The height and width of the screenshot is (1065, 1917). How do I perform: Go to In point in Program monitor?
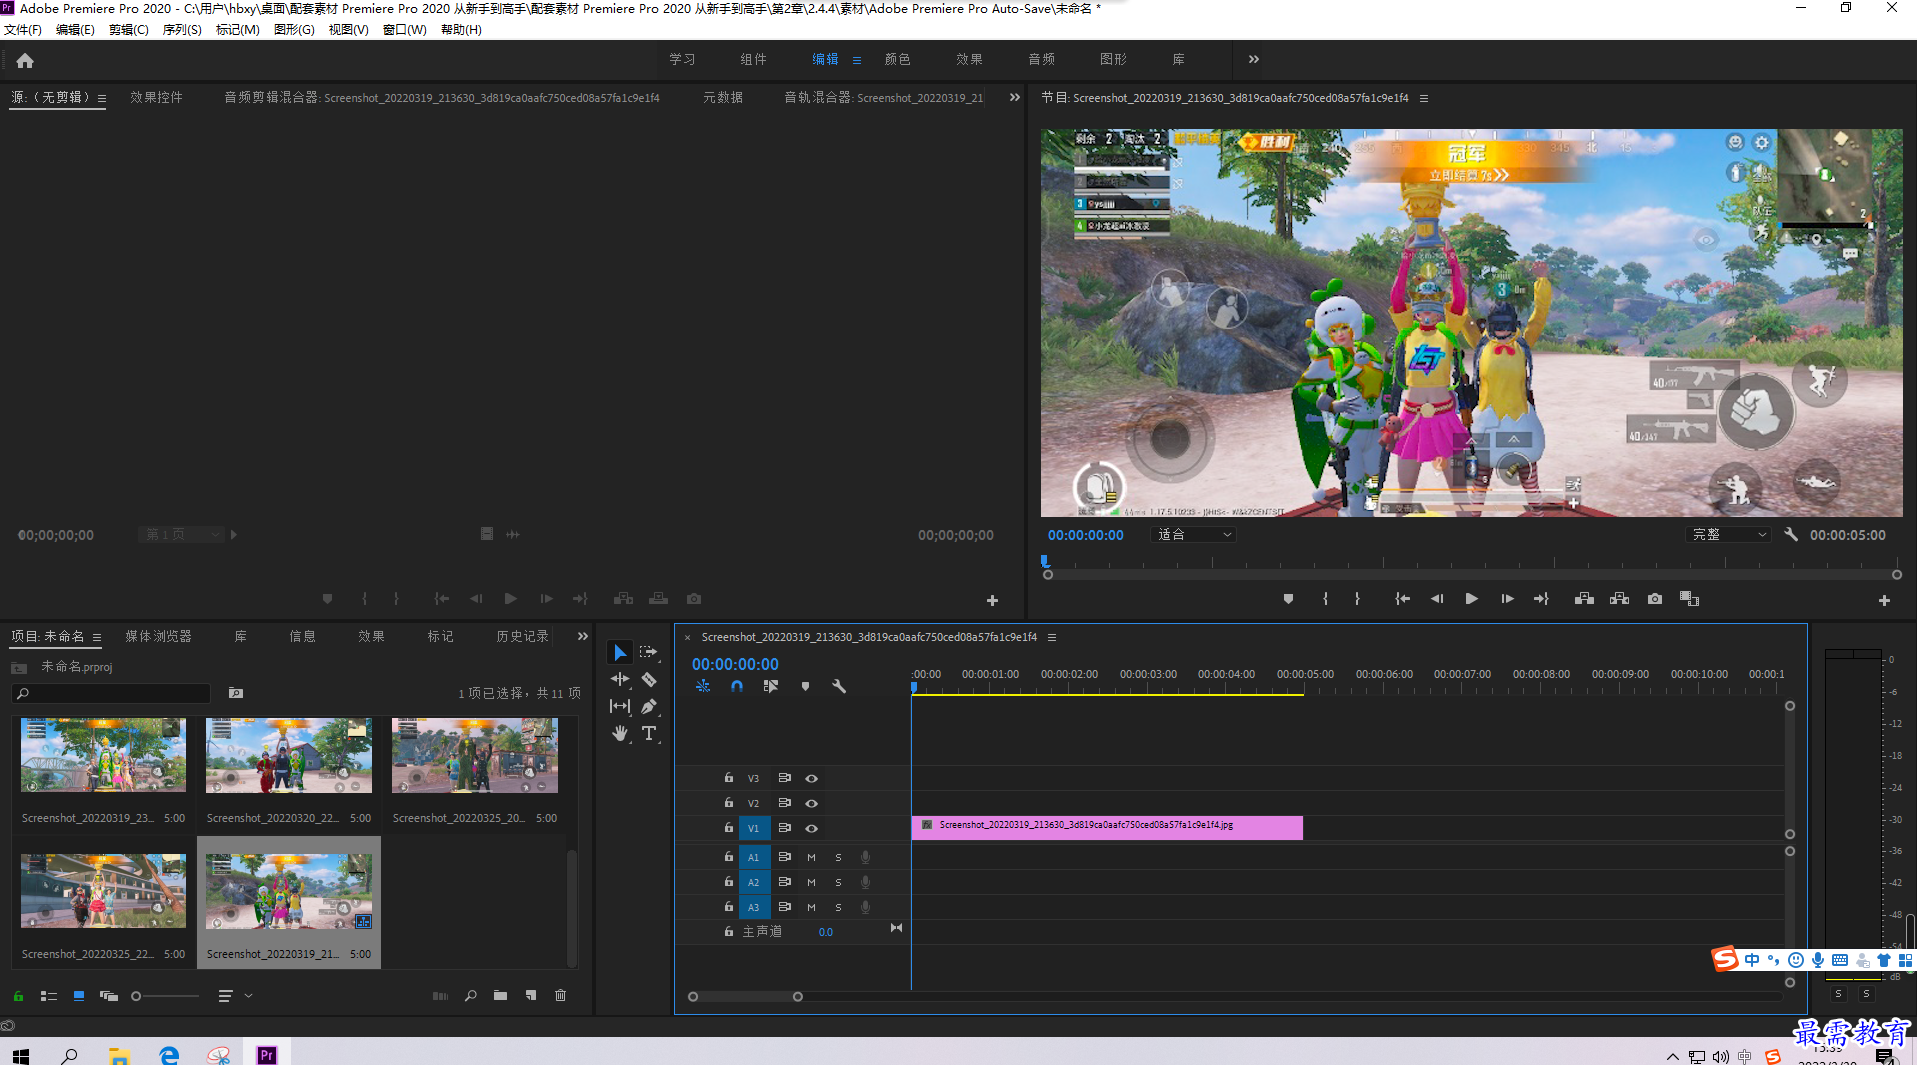1402,599
